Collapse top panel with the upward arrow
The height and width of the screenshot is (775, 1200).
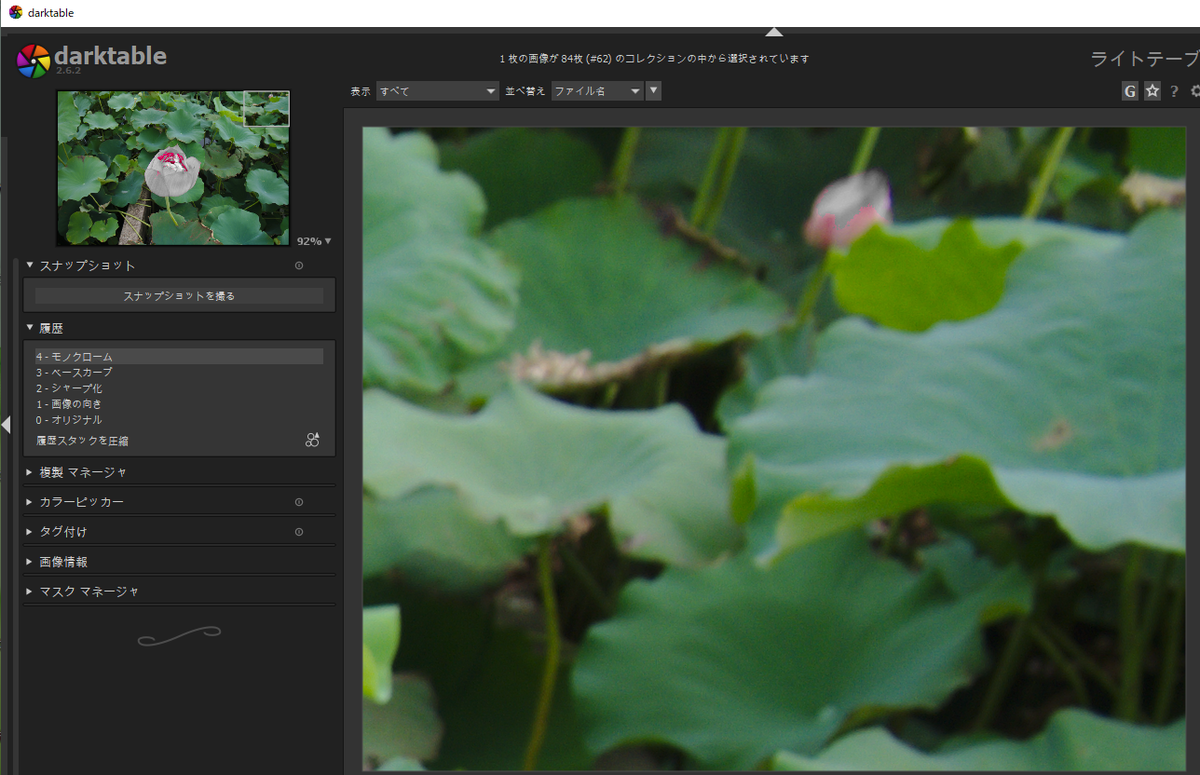(x=774, y=31)
